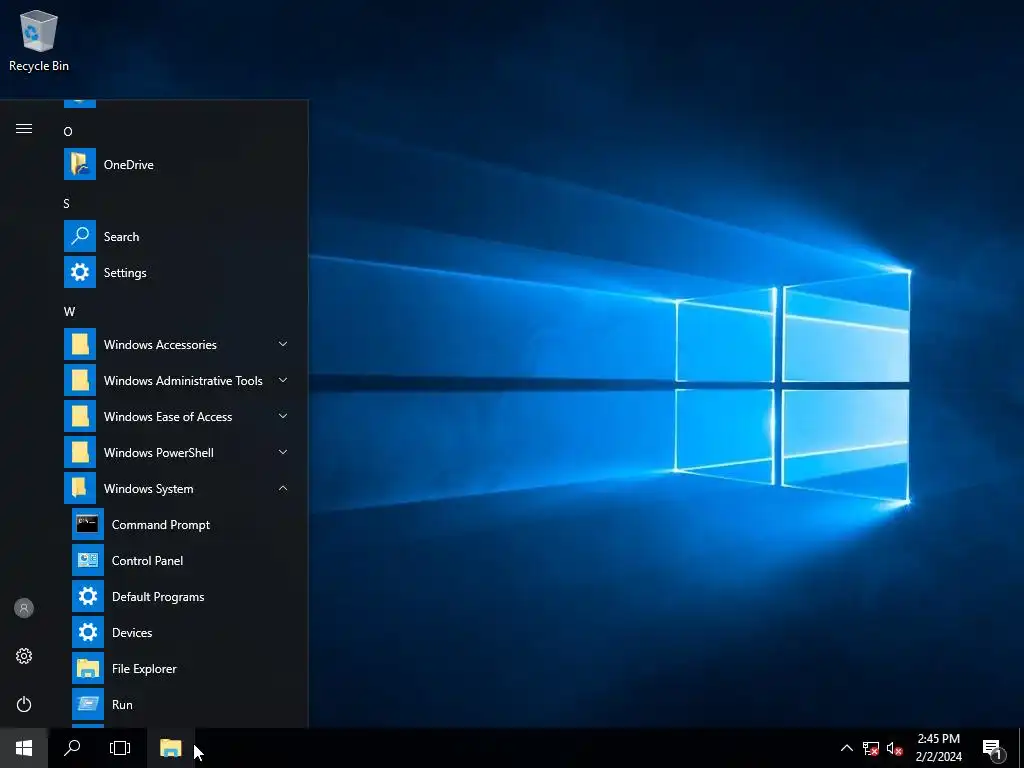Click the Power button in Start menu
The height and width of the screenshot is (768, 1024).
point(24,704)
